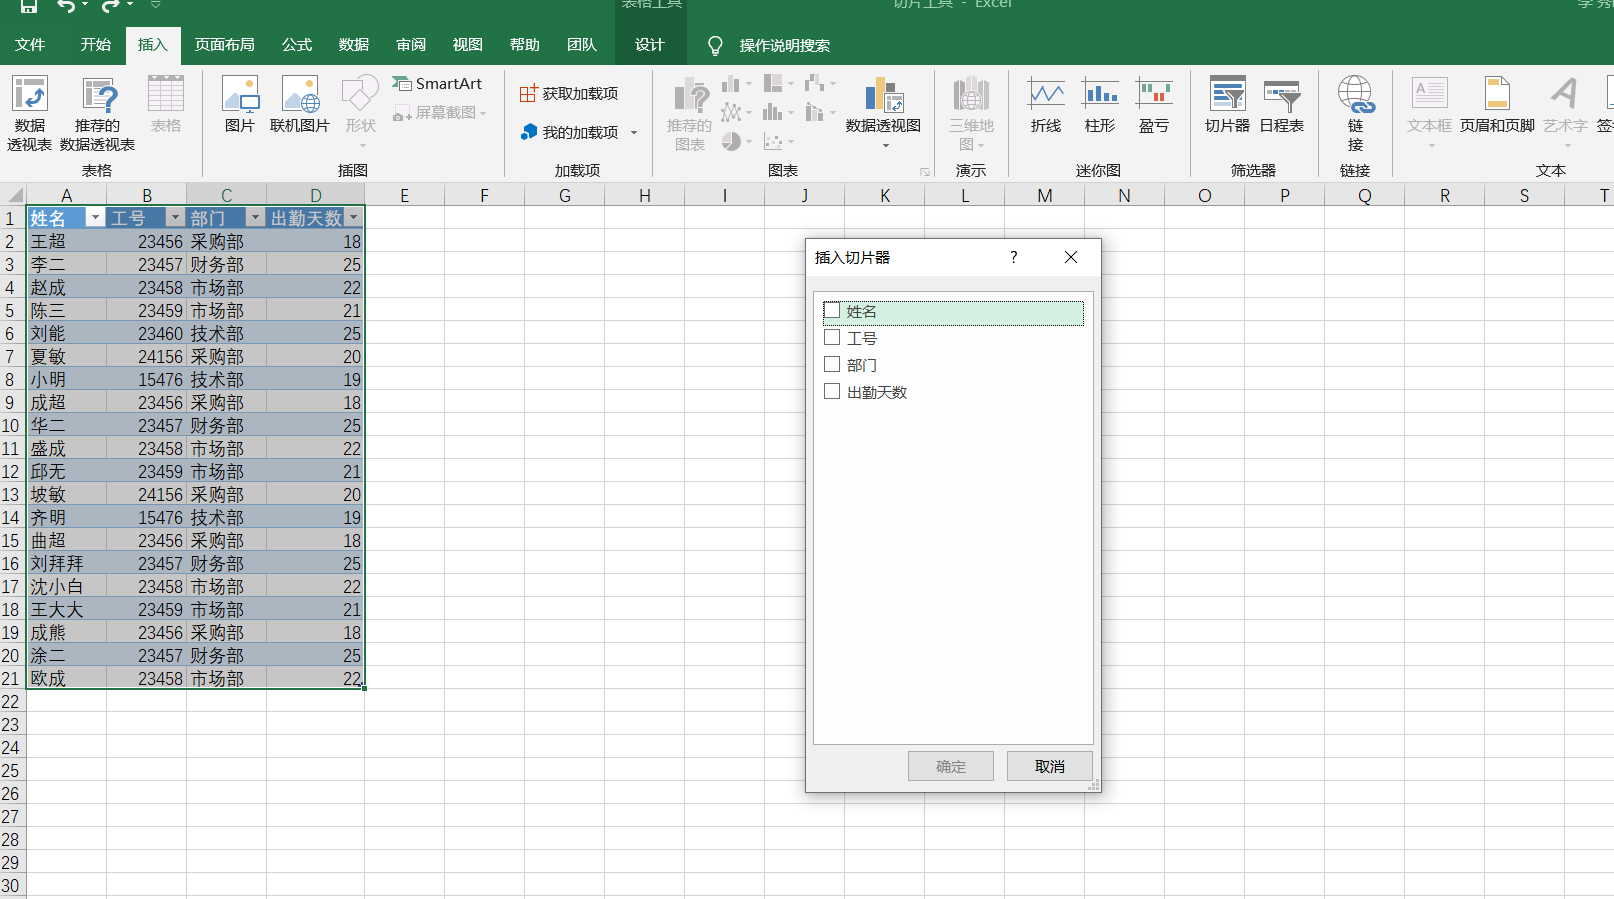Expand My Add-ins (我的加载项) dropdown arrow
The image size is (1614, 899).
tap(634, 133)
